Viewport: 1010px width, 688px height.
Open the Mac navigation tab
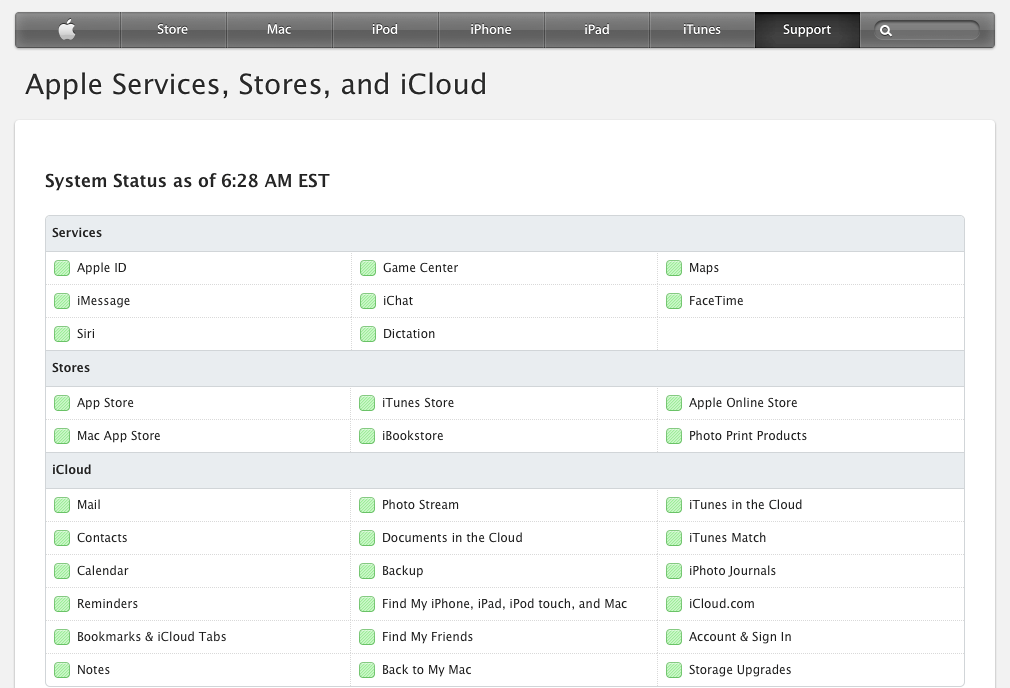click(279, 30)
